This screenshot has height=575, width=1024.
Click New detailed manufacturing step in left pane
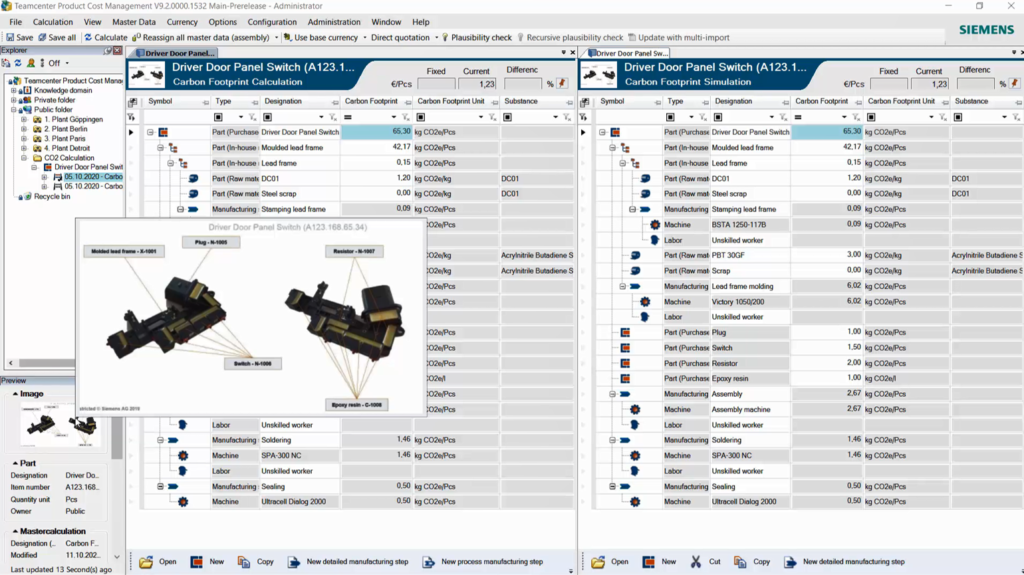pyautogui.click(x=348, y=561)
